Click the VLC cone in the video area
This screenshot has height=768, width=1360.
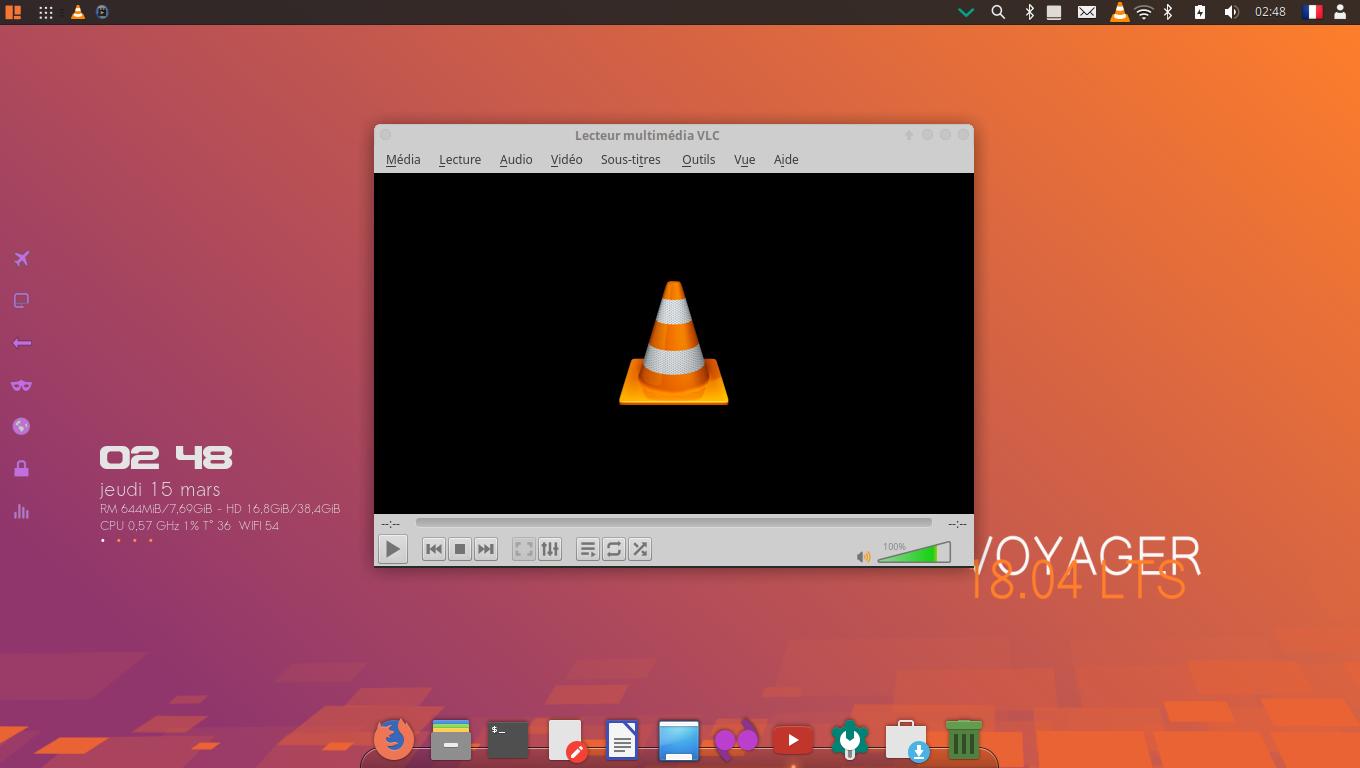(674, 343)
